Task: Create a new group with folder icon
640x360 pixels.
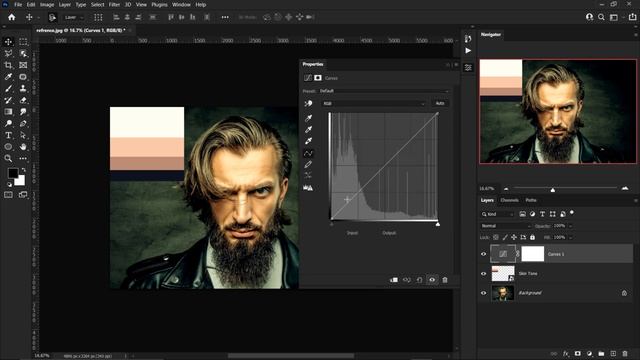Action: point(601,353)
